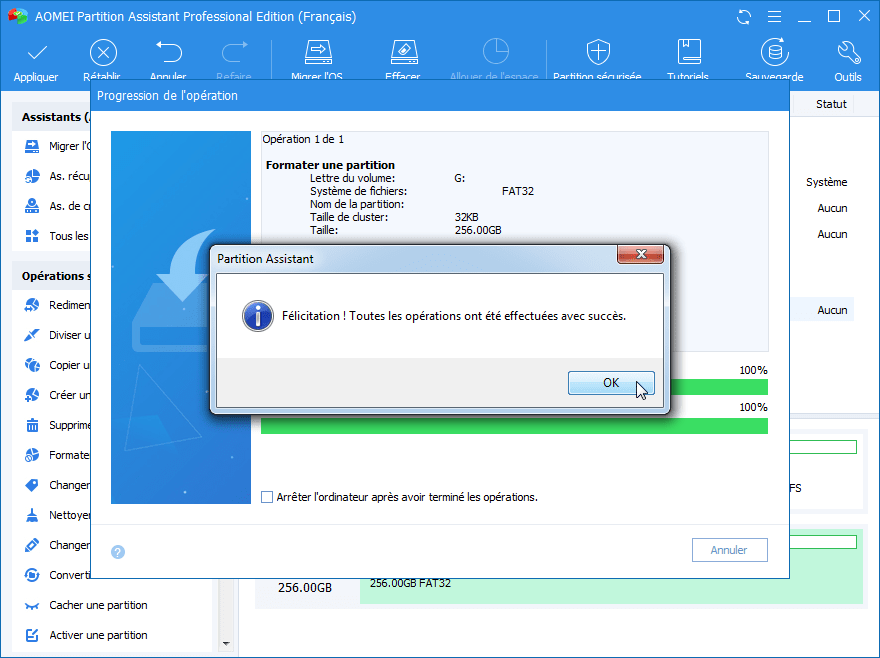This screenshot has height=658, width=880.
Task: Select the Migrer l'OS toolbar icon
Action: coord(318,52)
